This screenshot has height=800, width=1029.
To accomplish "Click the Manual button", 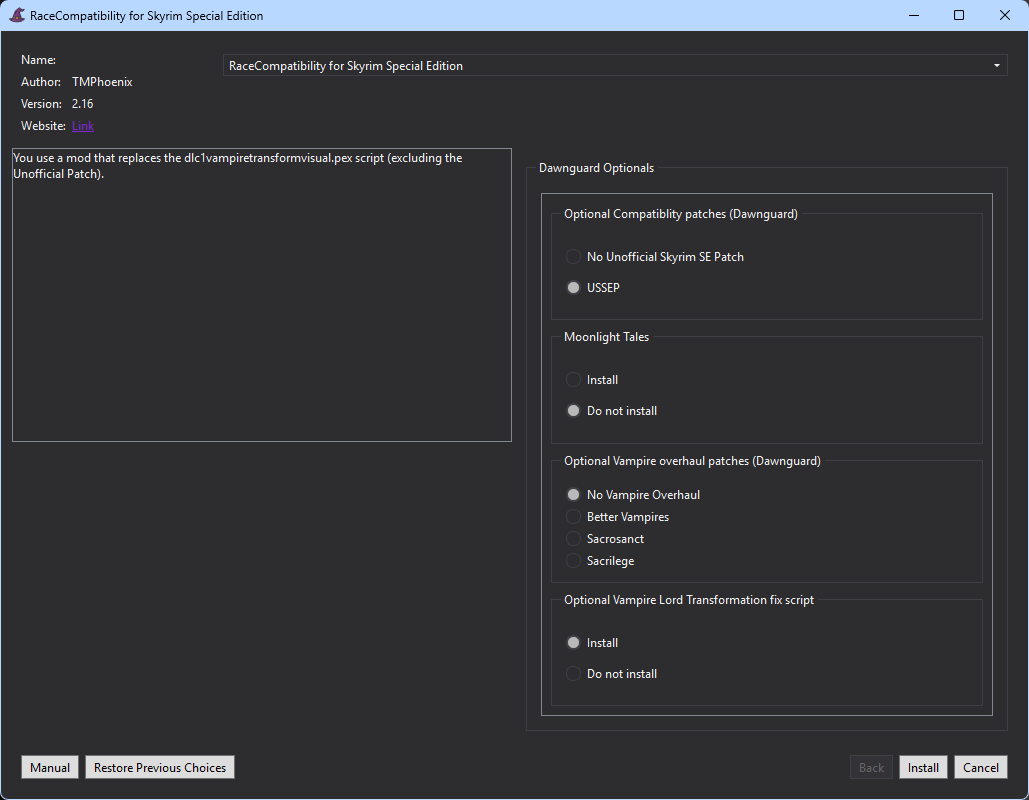I will [x=50, y=767].
